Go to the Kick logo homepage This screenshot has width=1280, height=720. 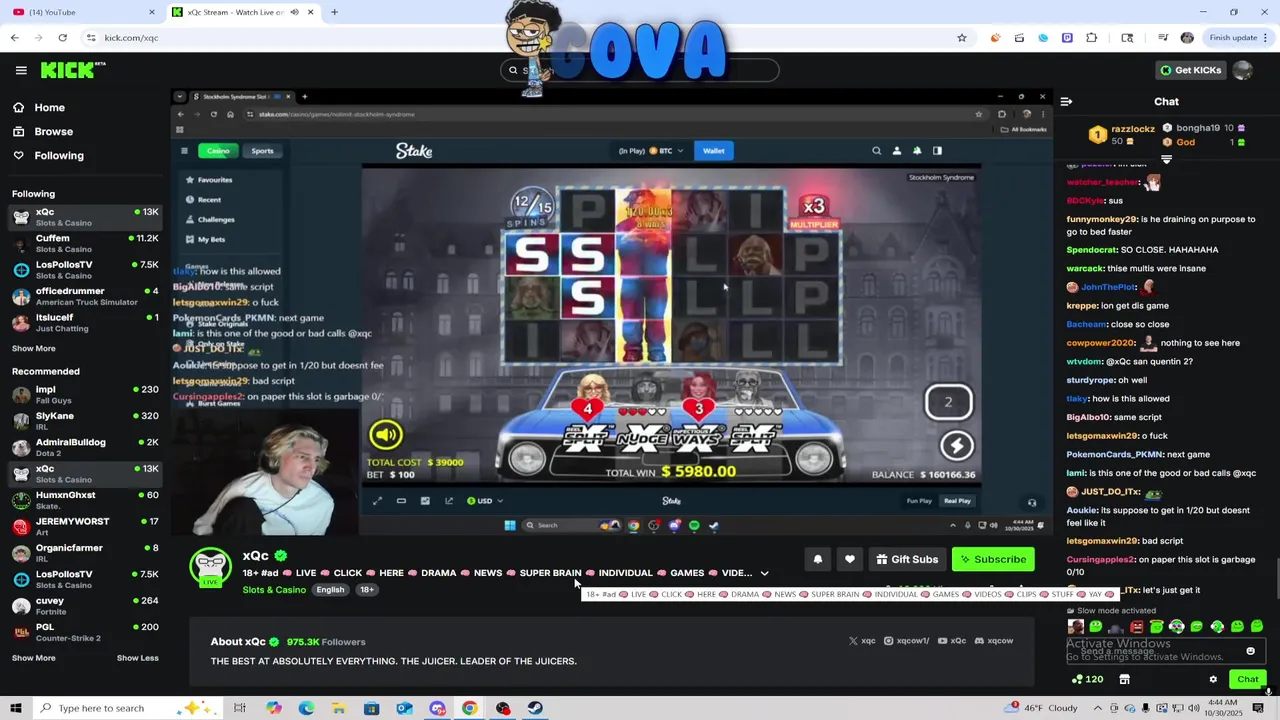coord(73,70)
